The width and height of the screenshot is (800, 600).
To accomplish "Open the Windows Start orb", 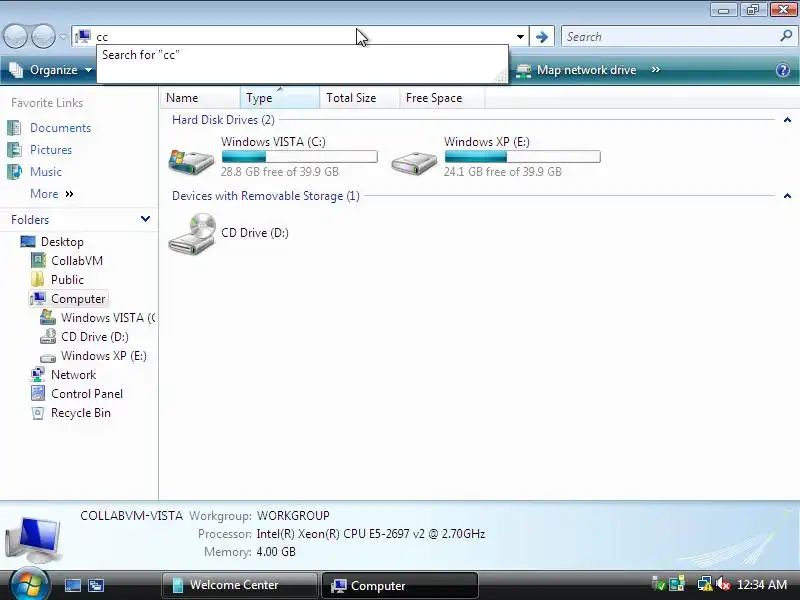I will point(29,584).
